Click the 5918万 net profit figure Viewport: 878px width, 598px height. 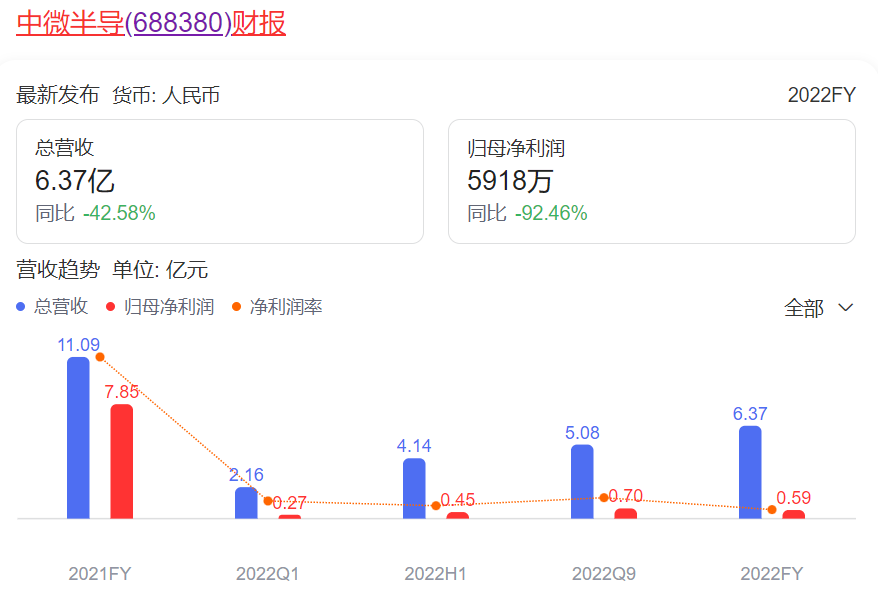pos(510,181)
